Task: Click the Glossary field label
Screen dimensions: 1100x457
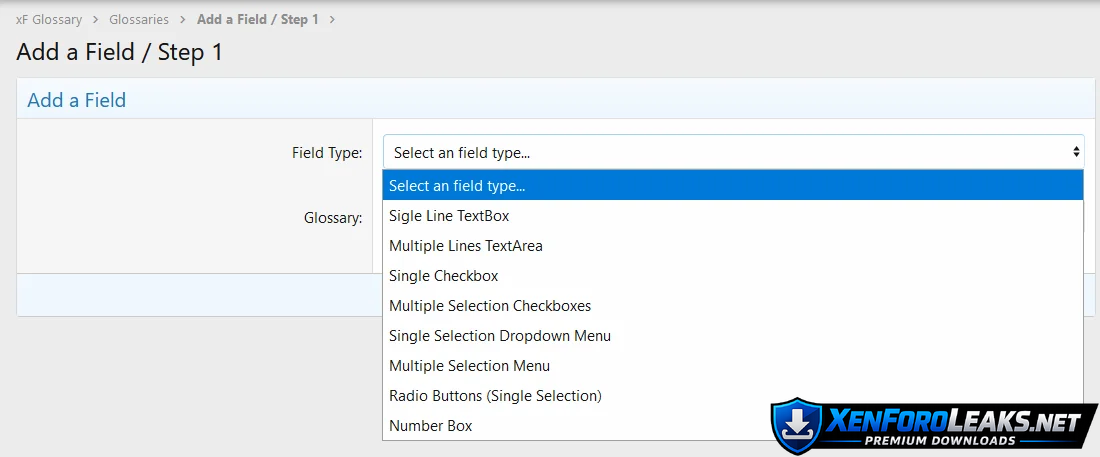Action: coord(332,217)
